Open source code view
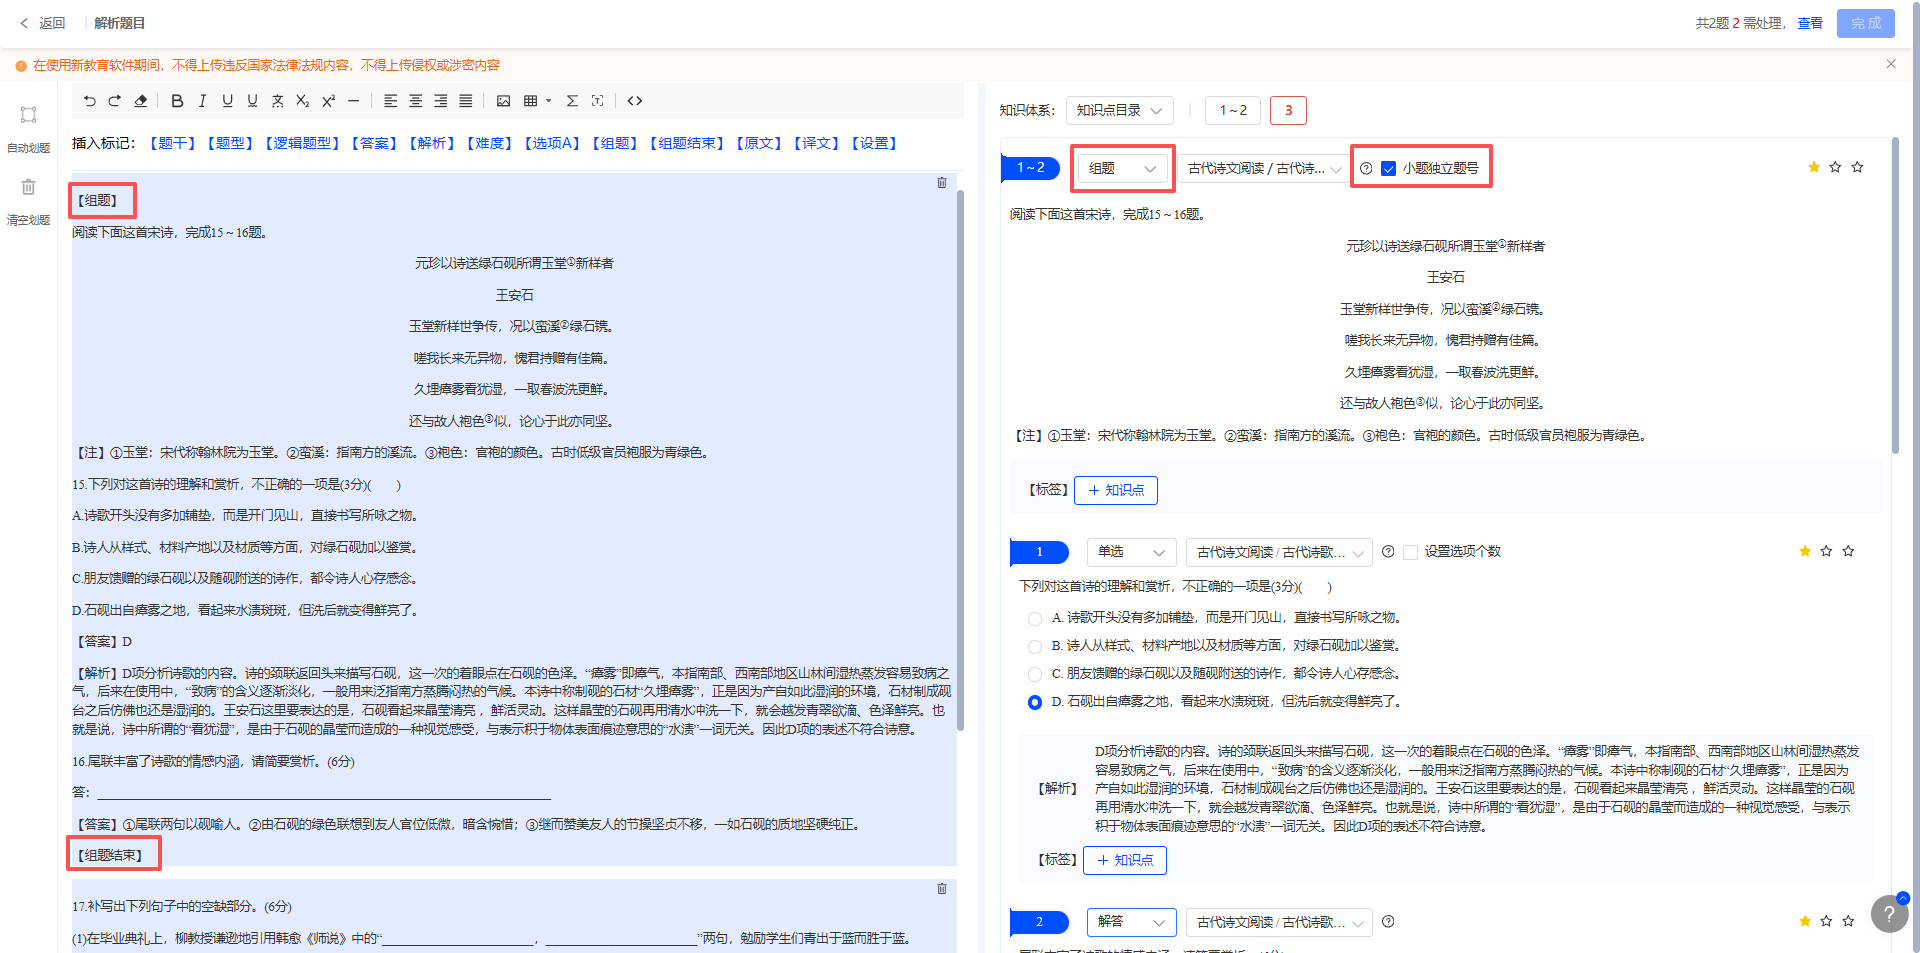The height and width of the screenshot is (953, 1920). [634, 101]
